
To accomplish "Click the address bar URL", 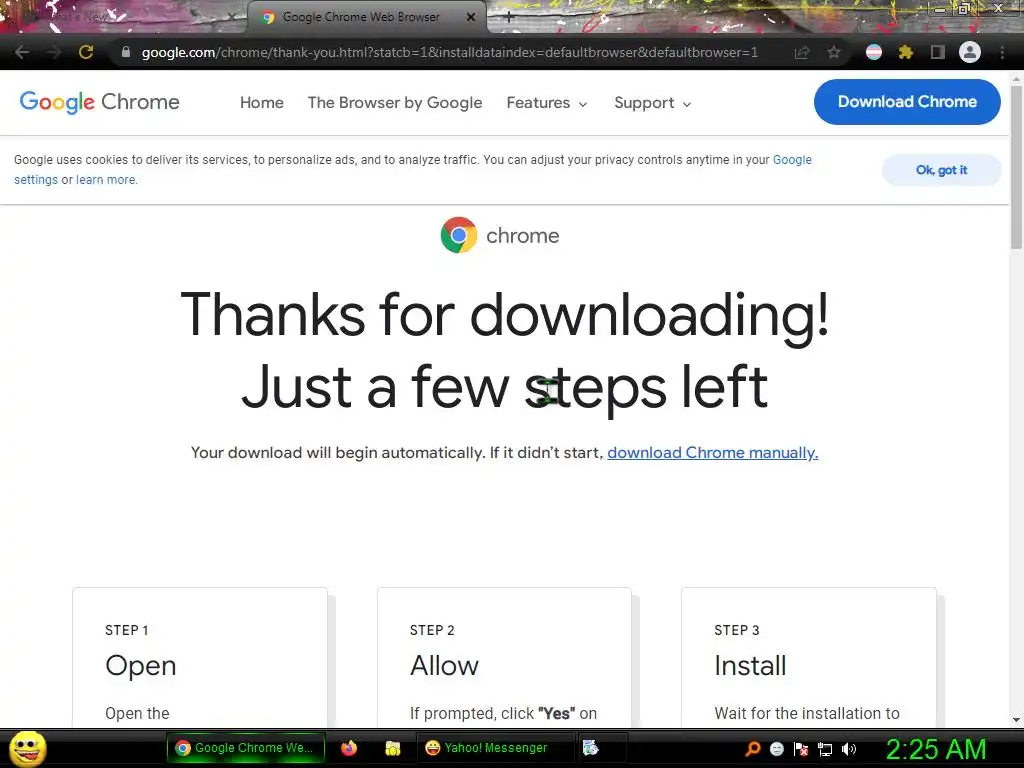I will click(450, 52).
